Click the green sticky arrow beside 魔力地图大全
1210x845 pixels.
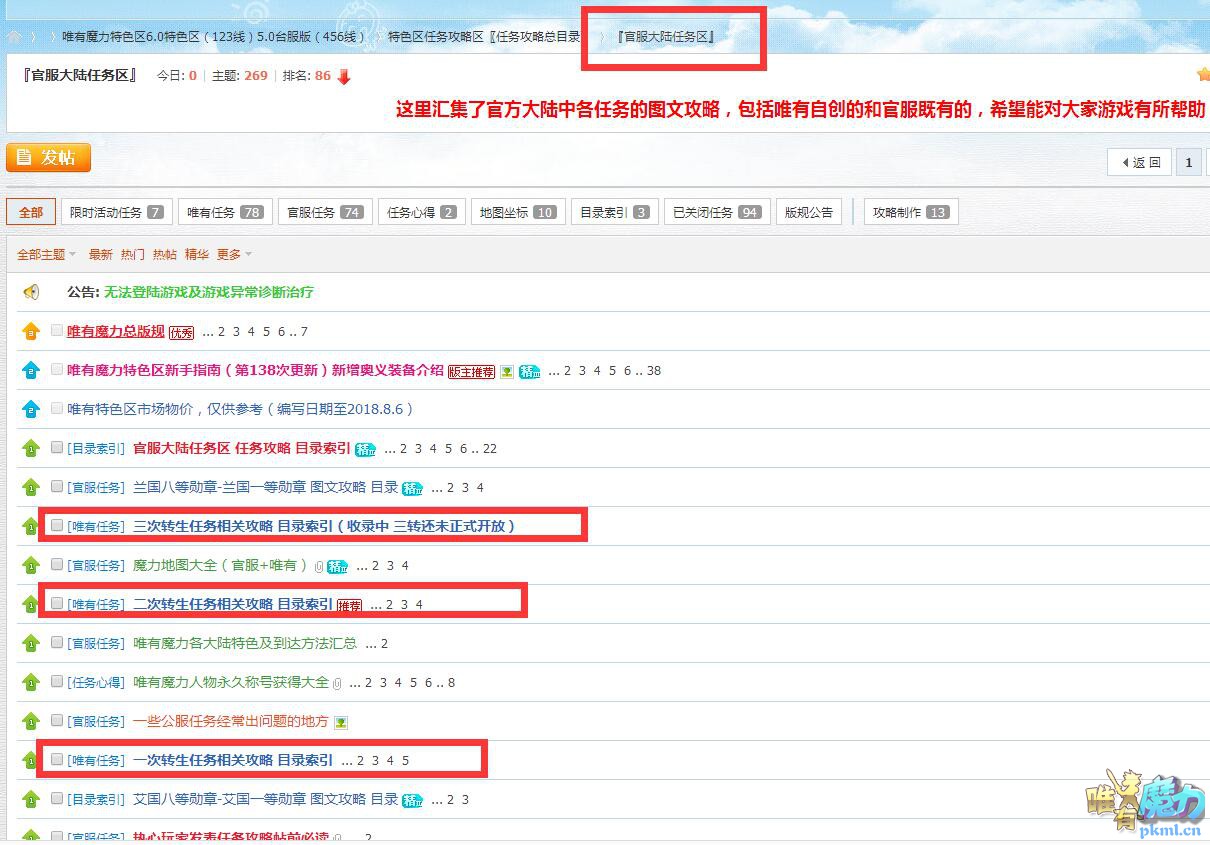click(x=31, y=565)
